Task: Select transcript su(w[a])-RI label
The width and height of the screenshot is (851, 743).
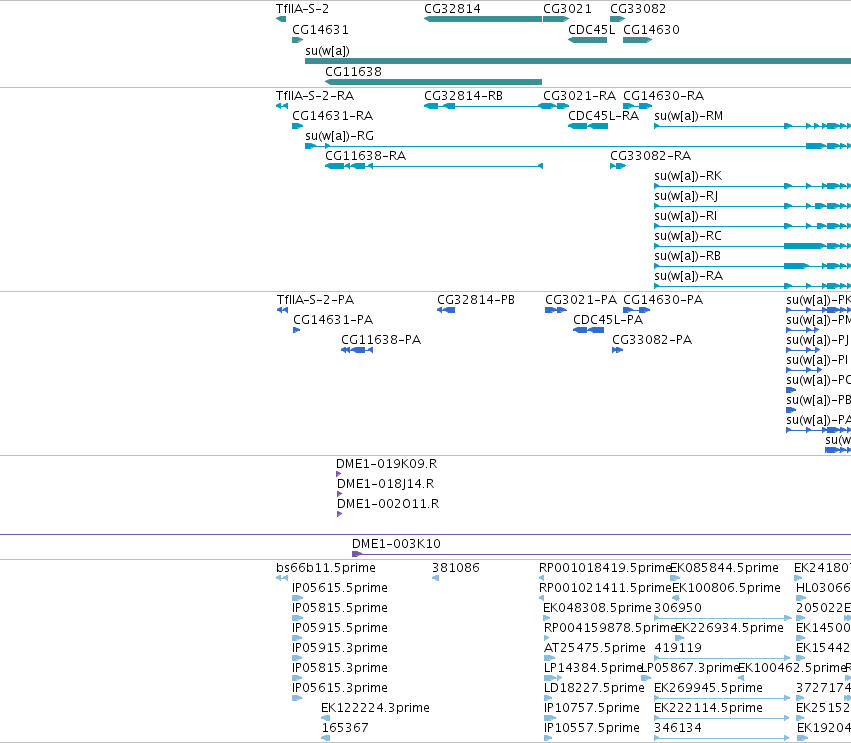Action: click(x=685, y=217)
